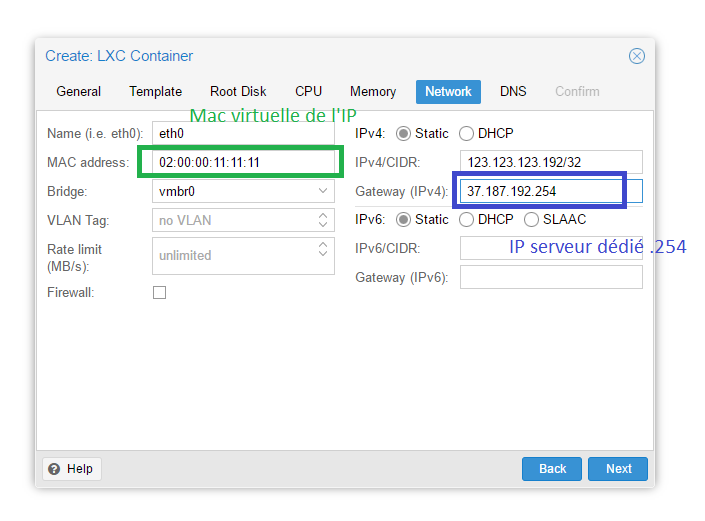Choose the IPv6 SLAAC option

click(x=531, y=219)
